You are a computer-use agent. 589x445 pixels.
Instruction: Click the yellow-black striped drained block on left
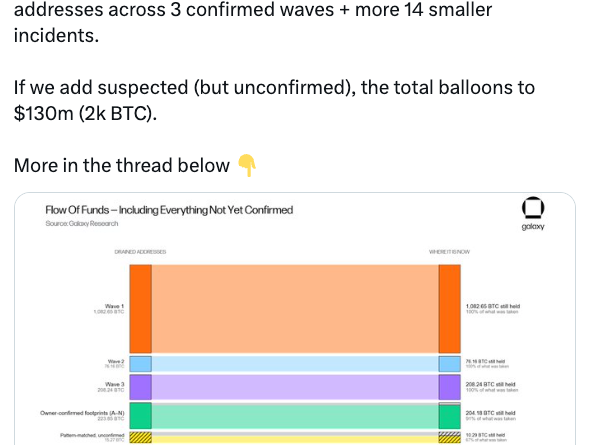click(141, 437)
